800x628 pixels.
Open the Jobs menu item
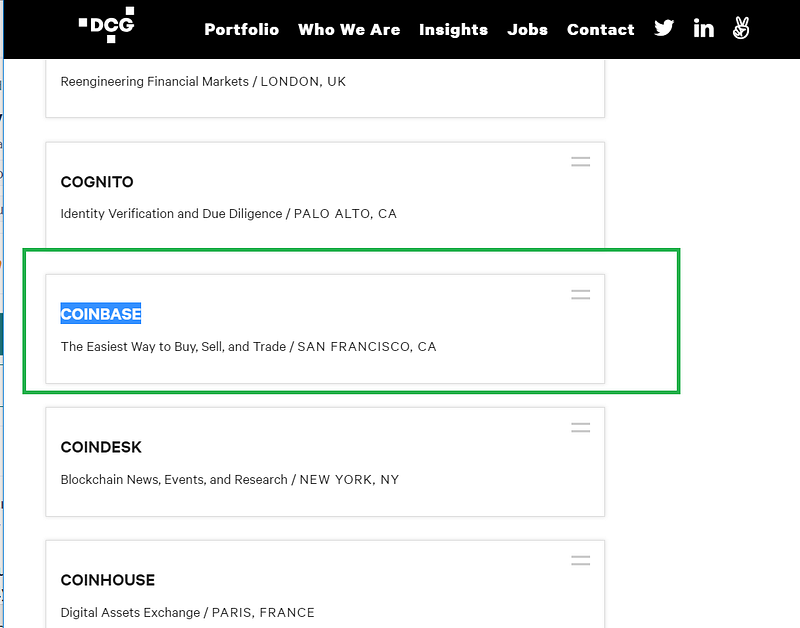(528, 30)
